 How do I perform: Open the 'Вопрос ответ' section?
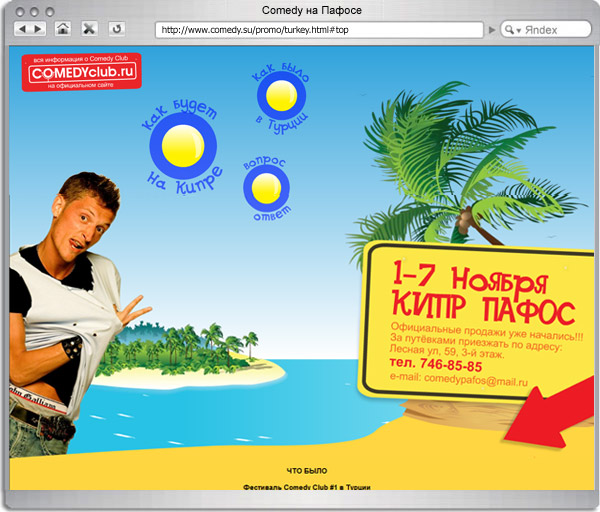coord(266,185)
